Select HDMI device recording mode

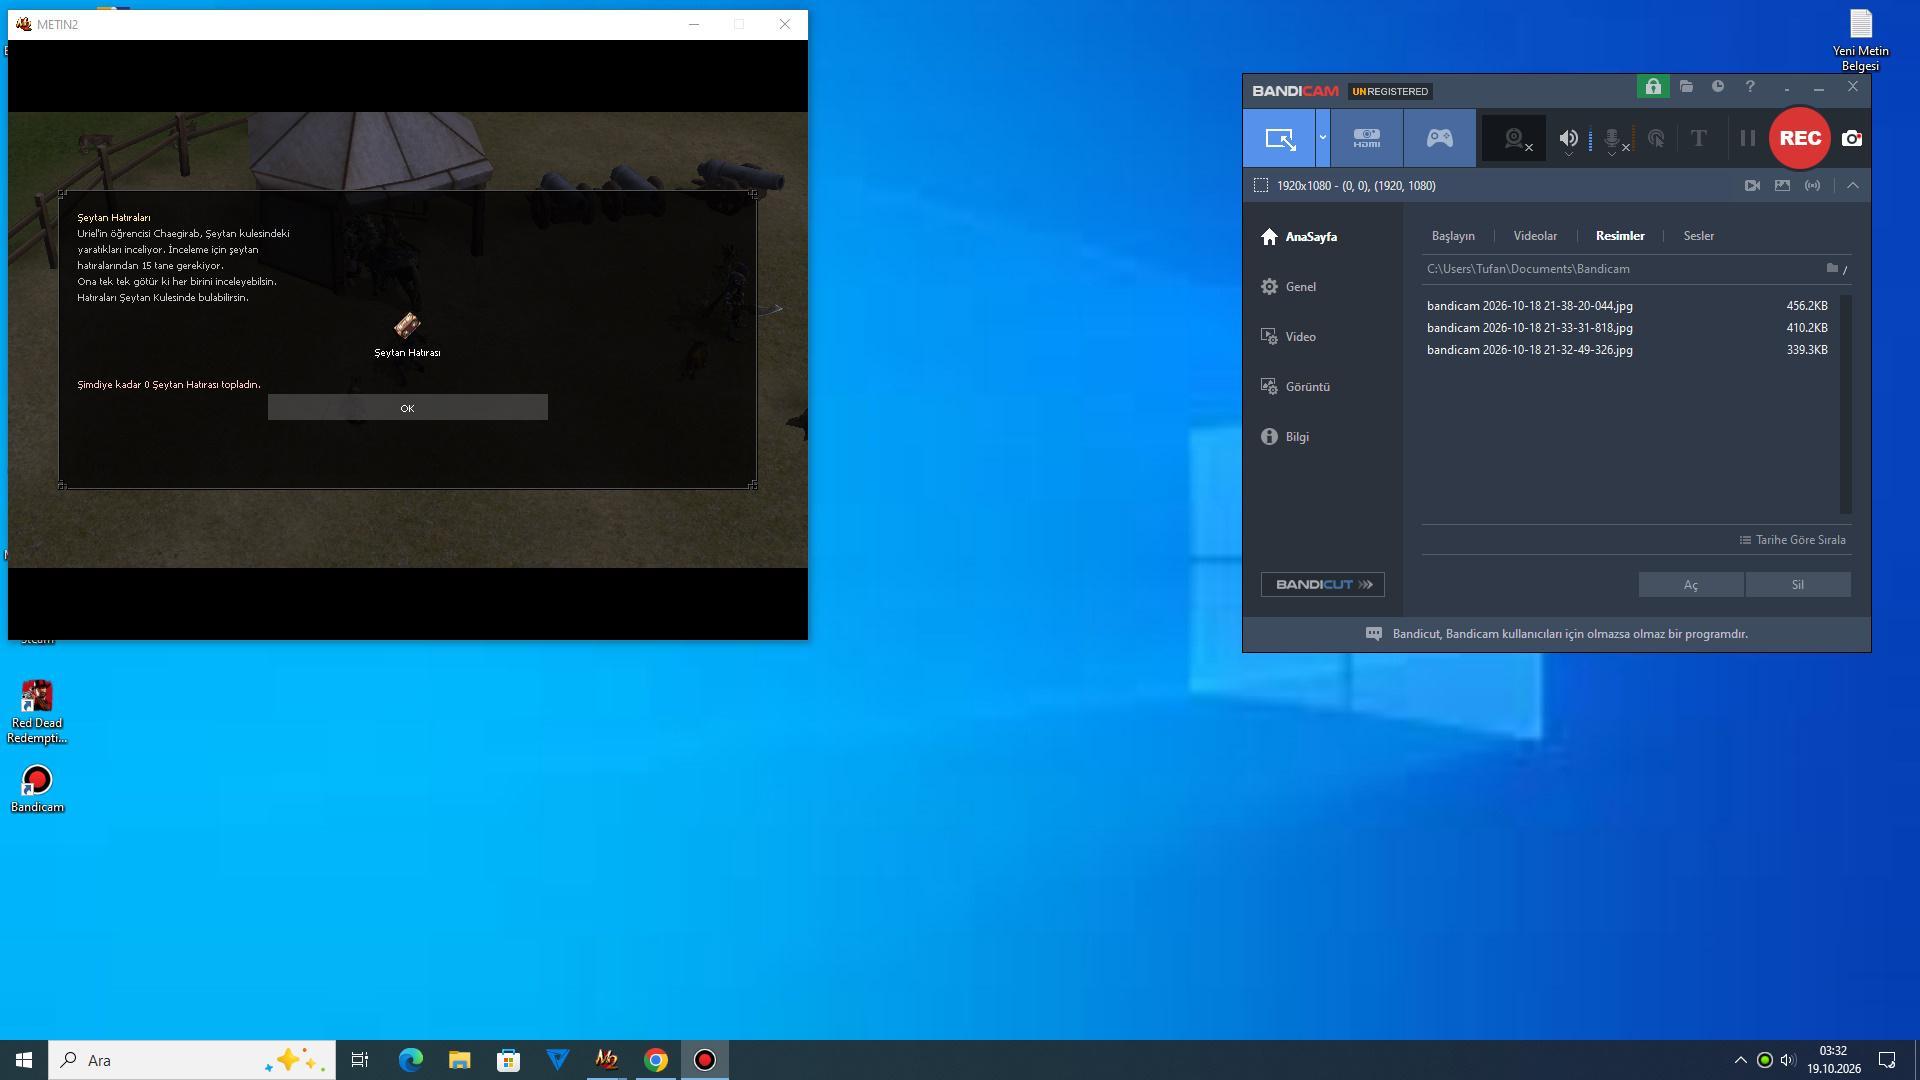click(1366, 138)
